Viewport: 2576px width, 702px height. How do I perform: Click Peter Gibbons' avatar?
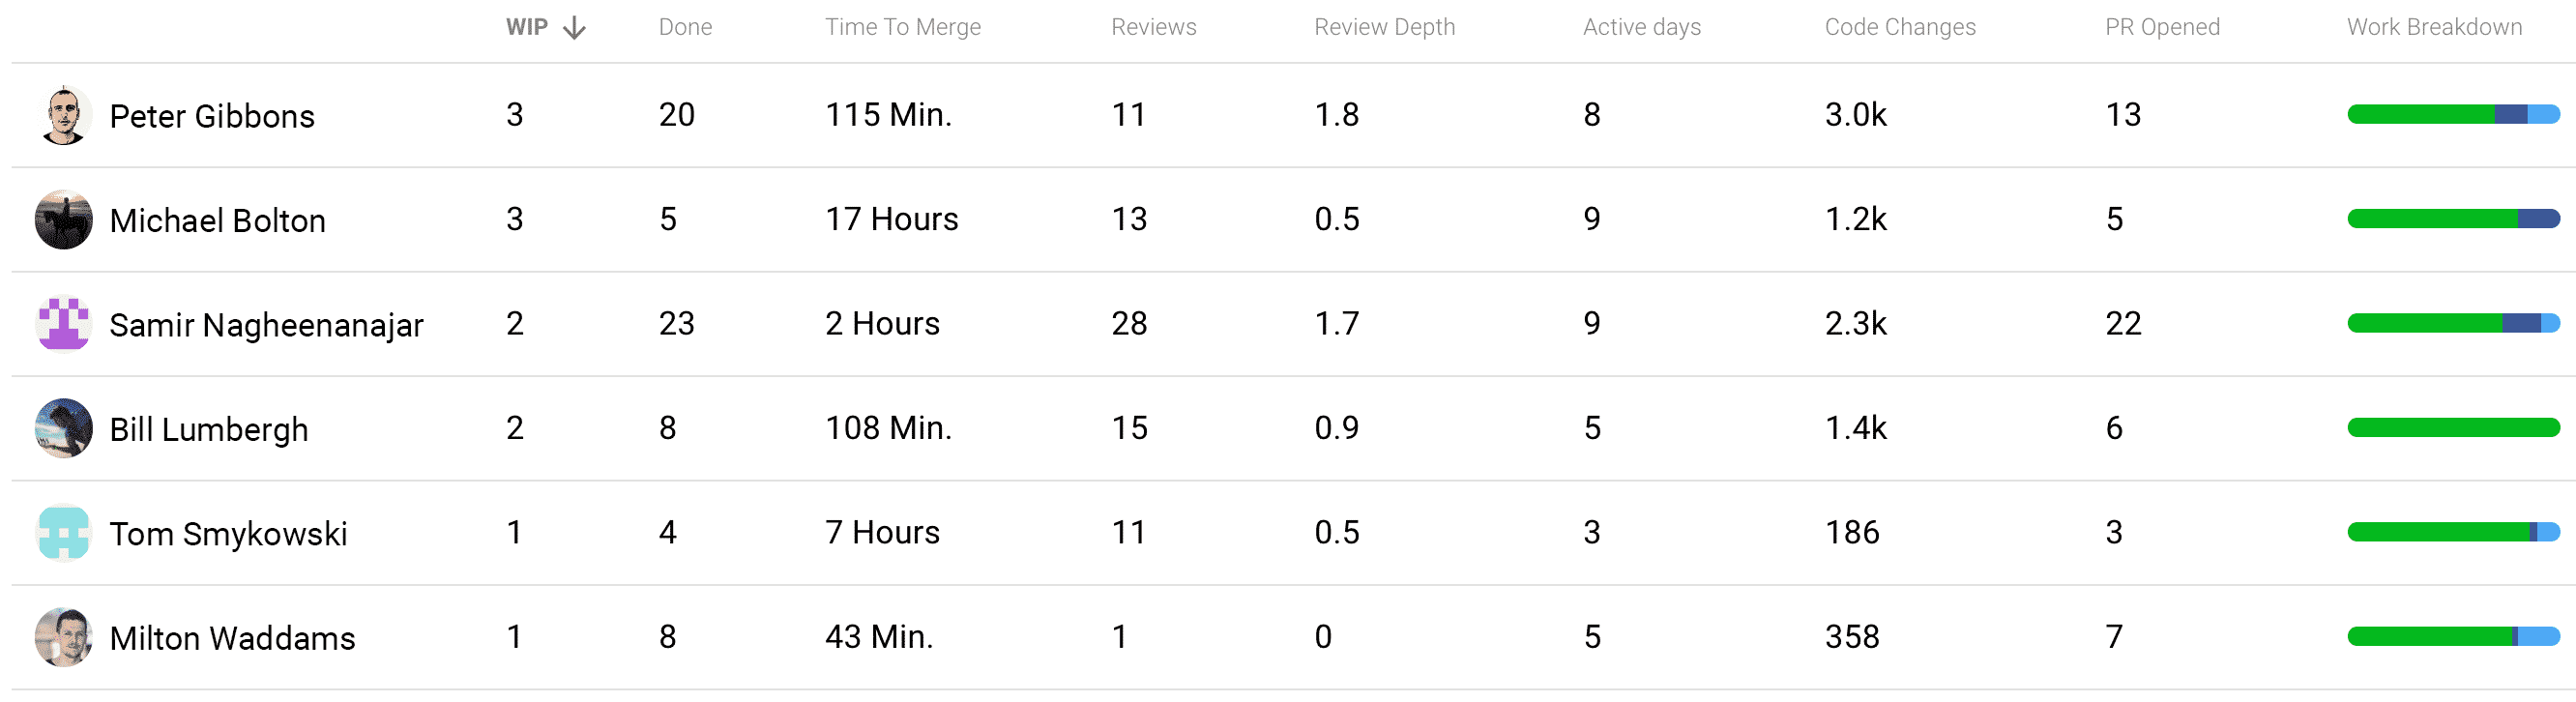[64, 116]
